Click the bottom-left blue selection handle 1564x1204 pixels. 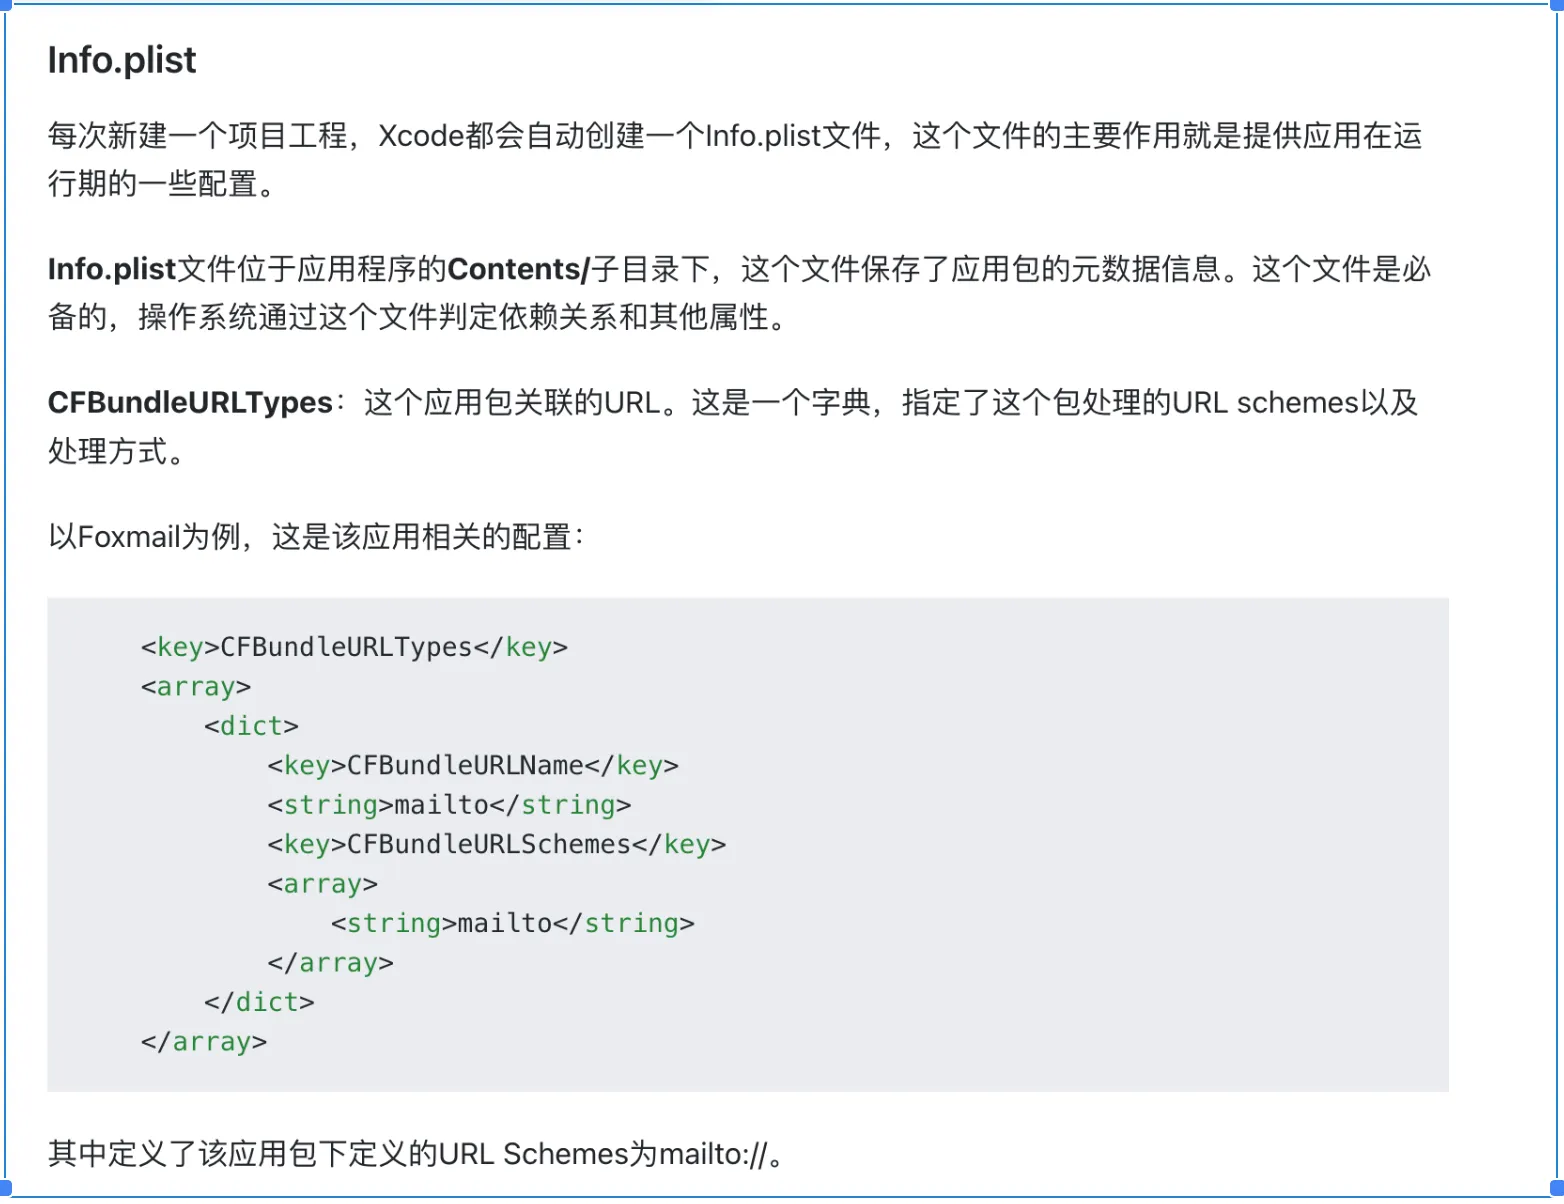tap(4, 1189)
